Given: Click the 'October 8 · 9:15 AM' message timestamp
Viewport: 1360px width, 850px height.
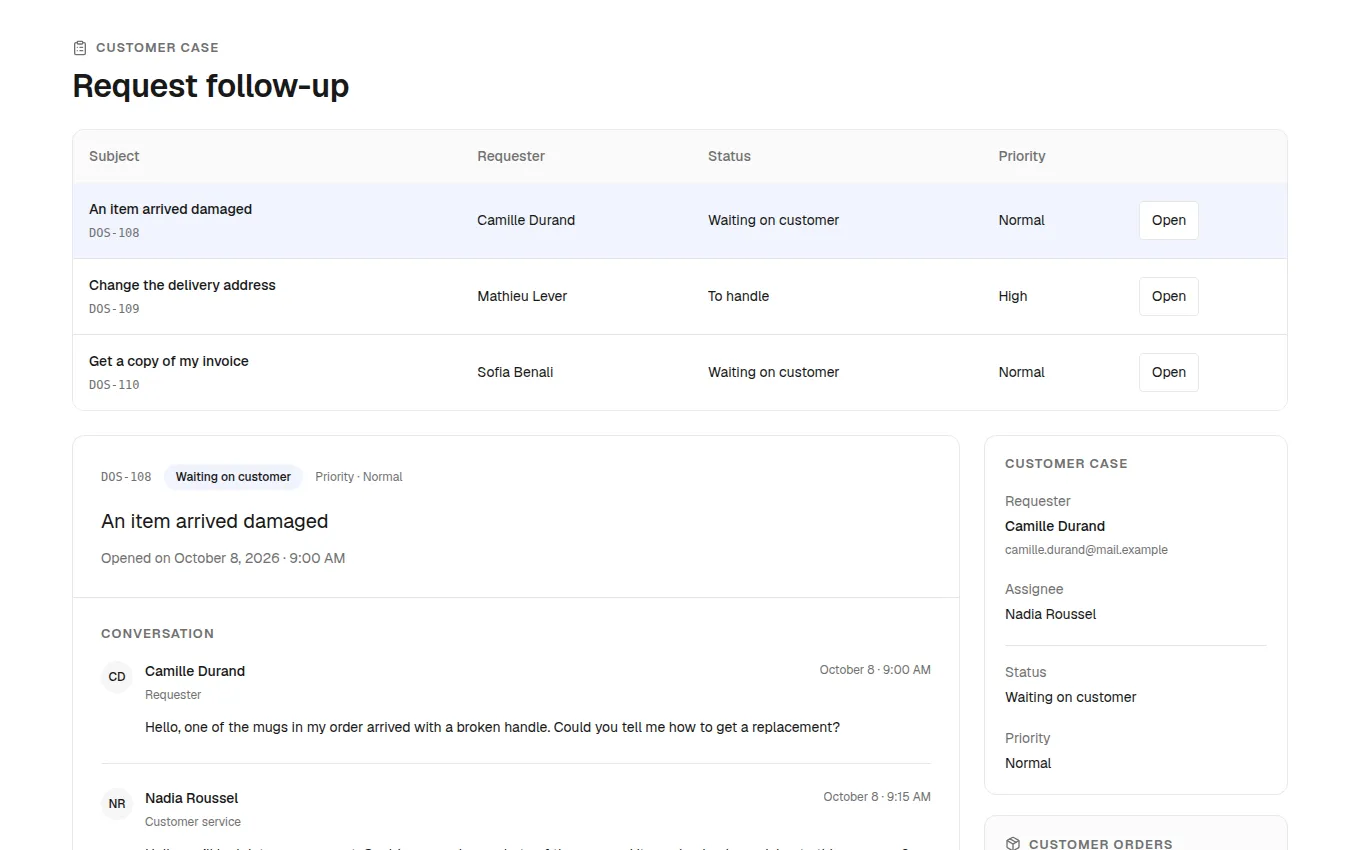Looking at the screenshot, I should pos(877,797).
